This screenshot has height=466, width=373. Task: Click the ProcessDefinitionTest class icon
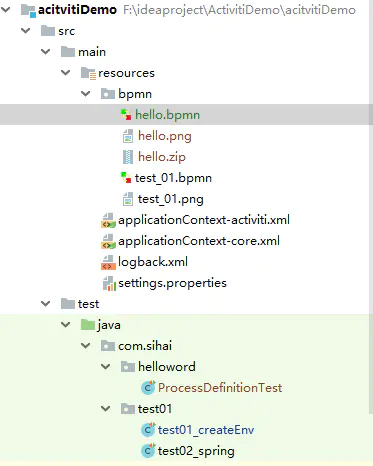[148, 388]
